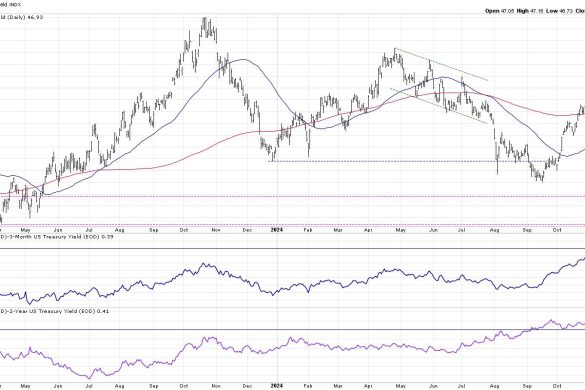The height and width of the screenshot is (390, 585).
Task: Click the October 2023 peak price bars
Action: pos(208,28)
